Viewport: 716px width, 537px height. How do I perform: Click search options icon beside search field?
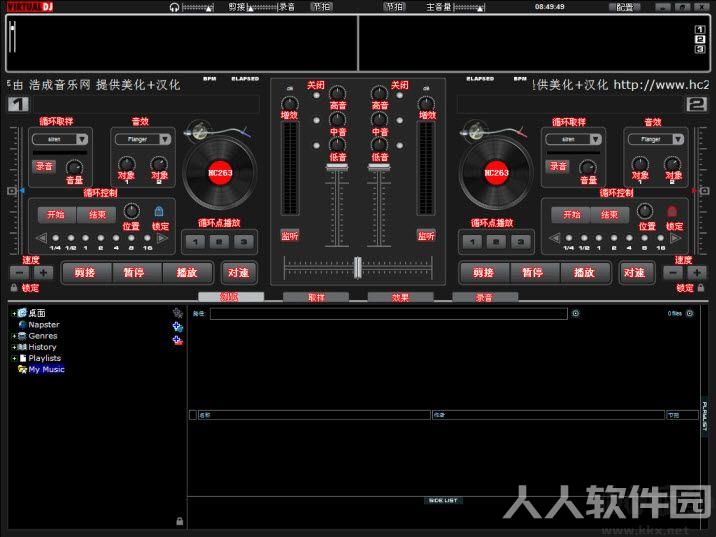pos(575,313)
